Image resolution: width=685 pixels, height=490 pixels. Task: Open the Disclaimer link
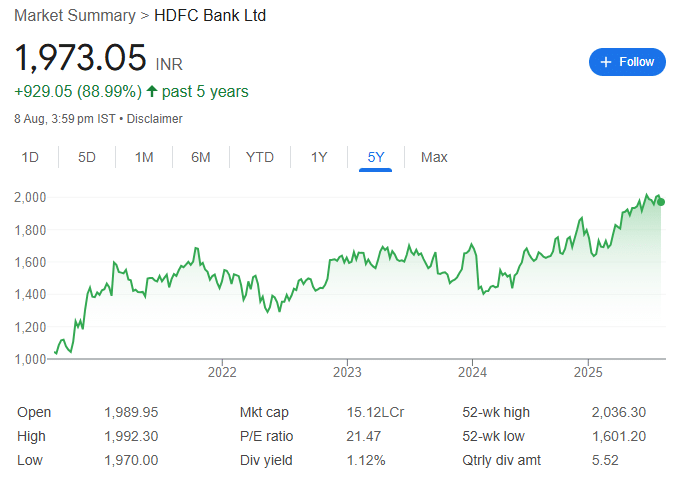point(155,119)
